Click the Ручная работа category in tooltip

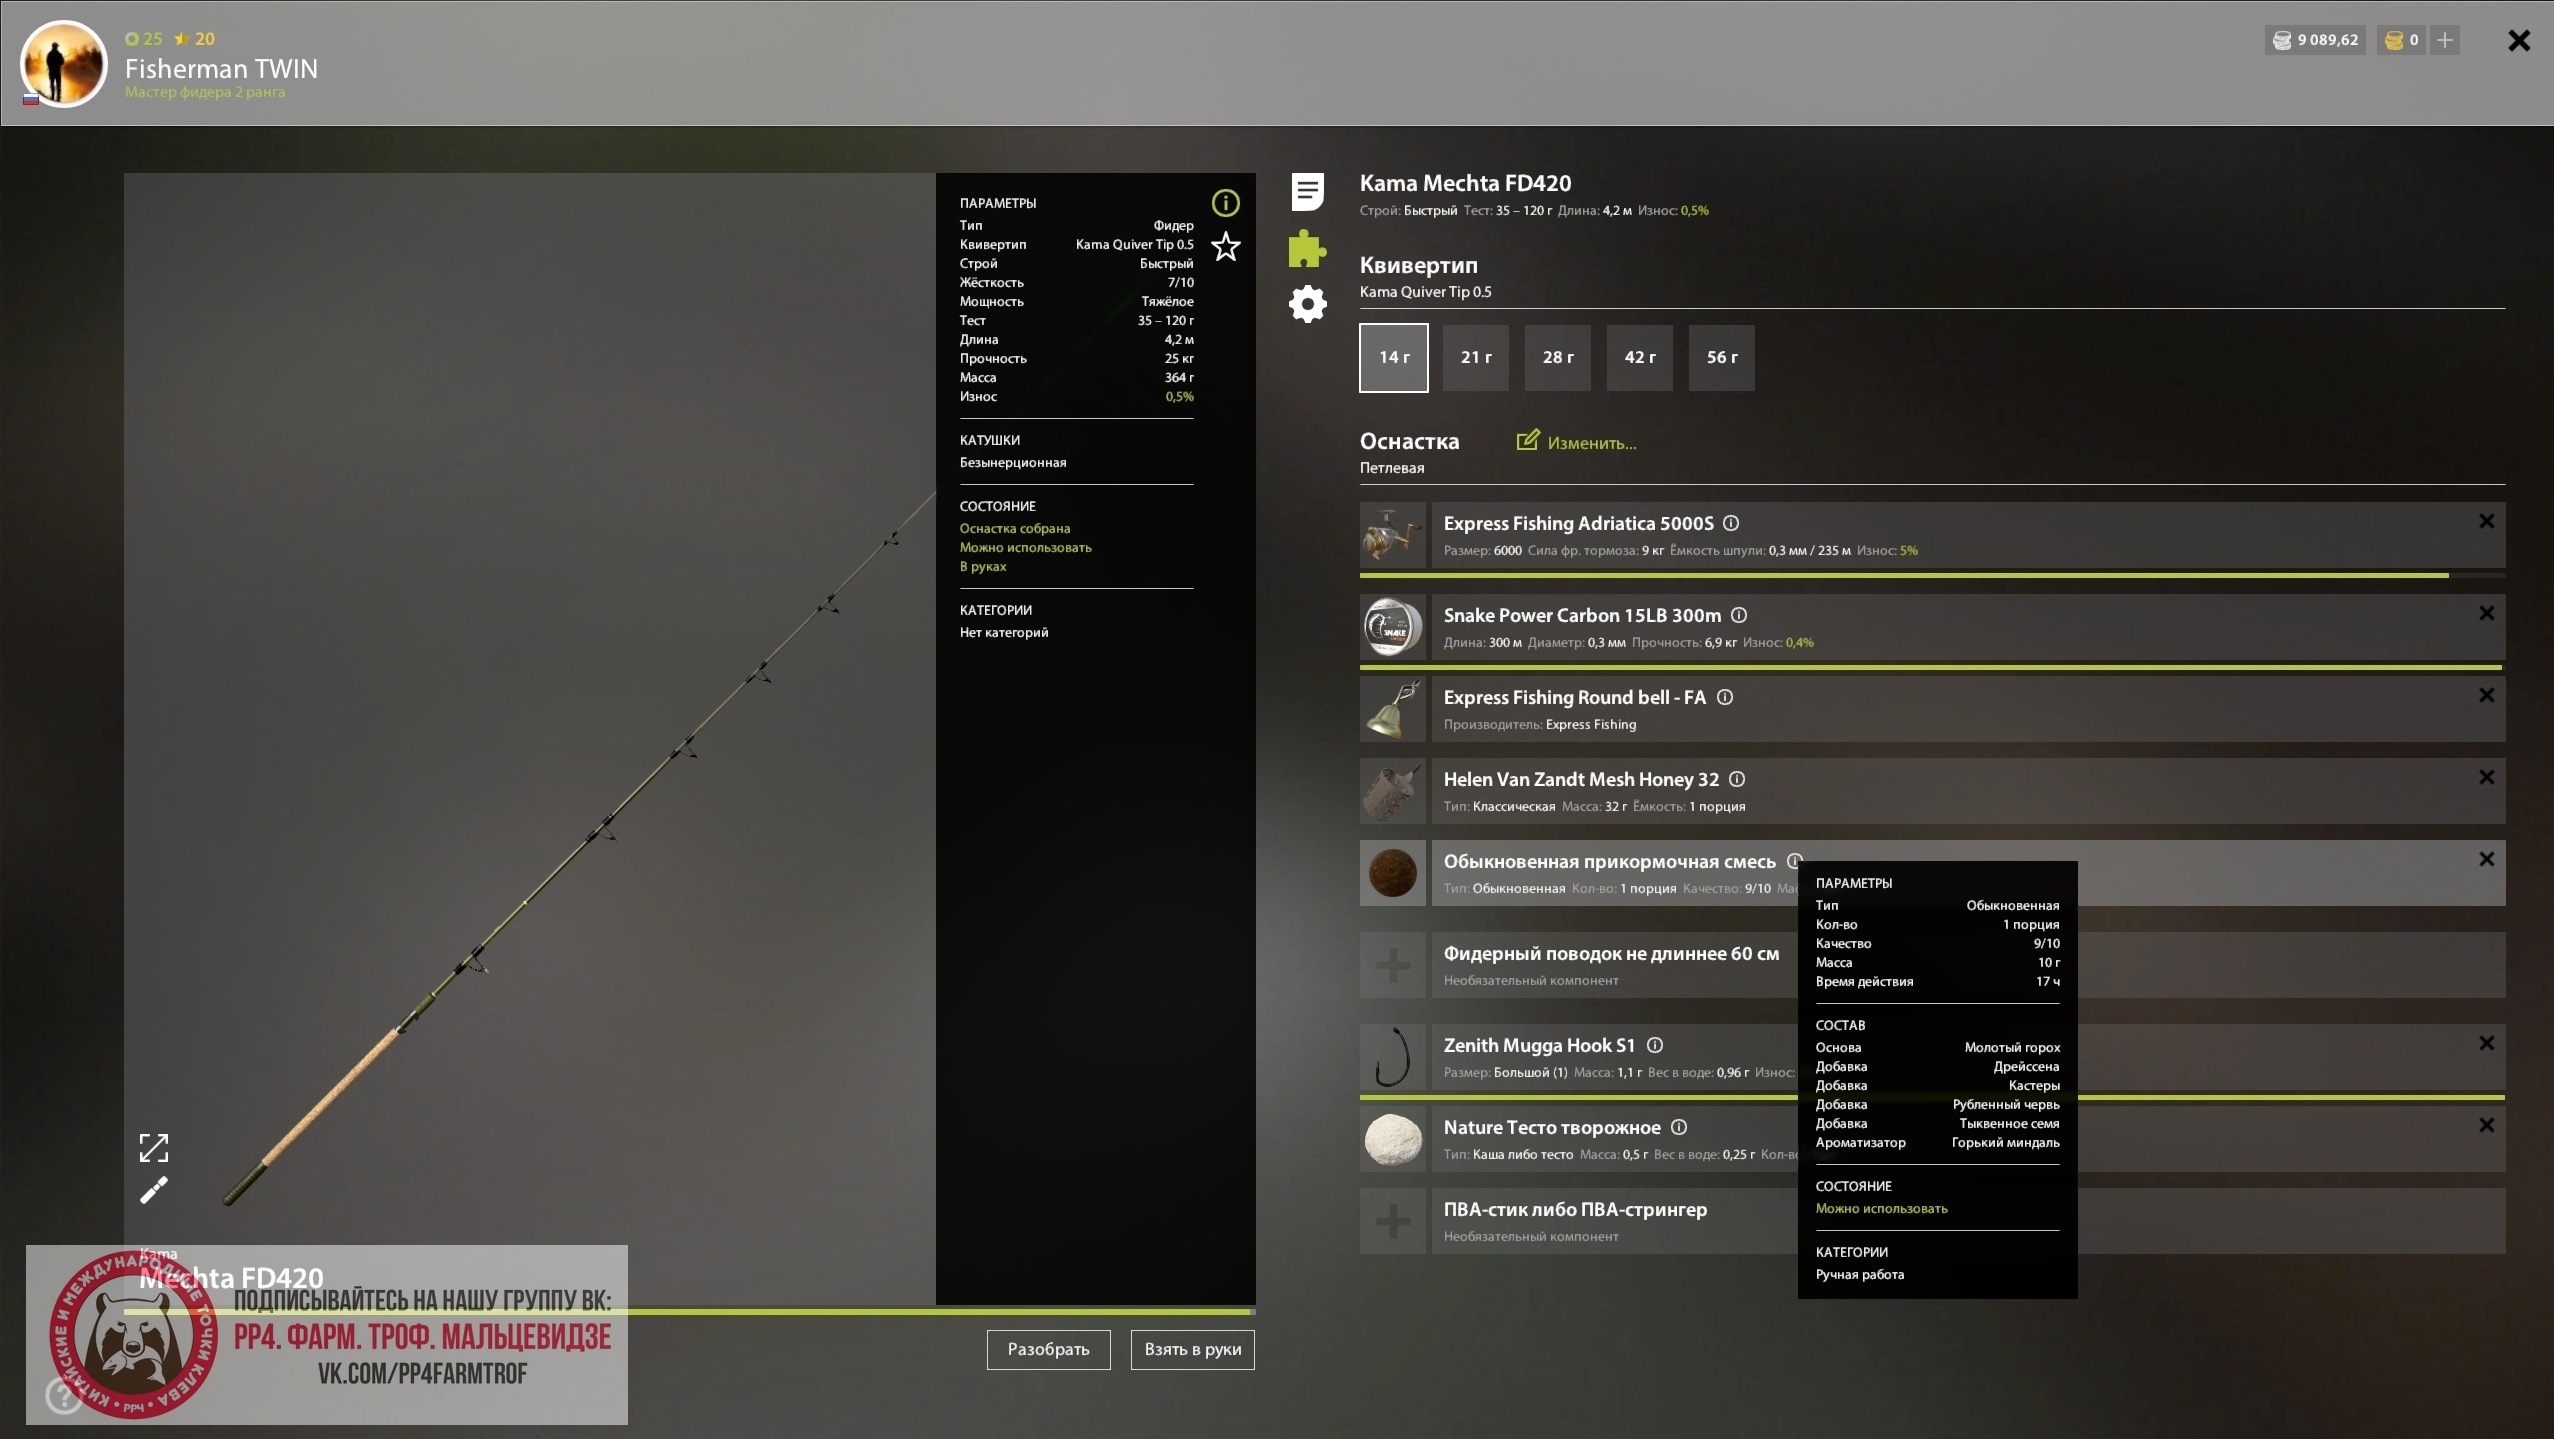point(1860,1275)
